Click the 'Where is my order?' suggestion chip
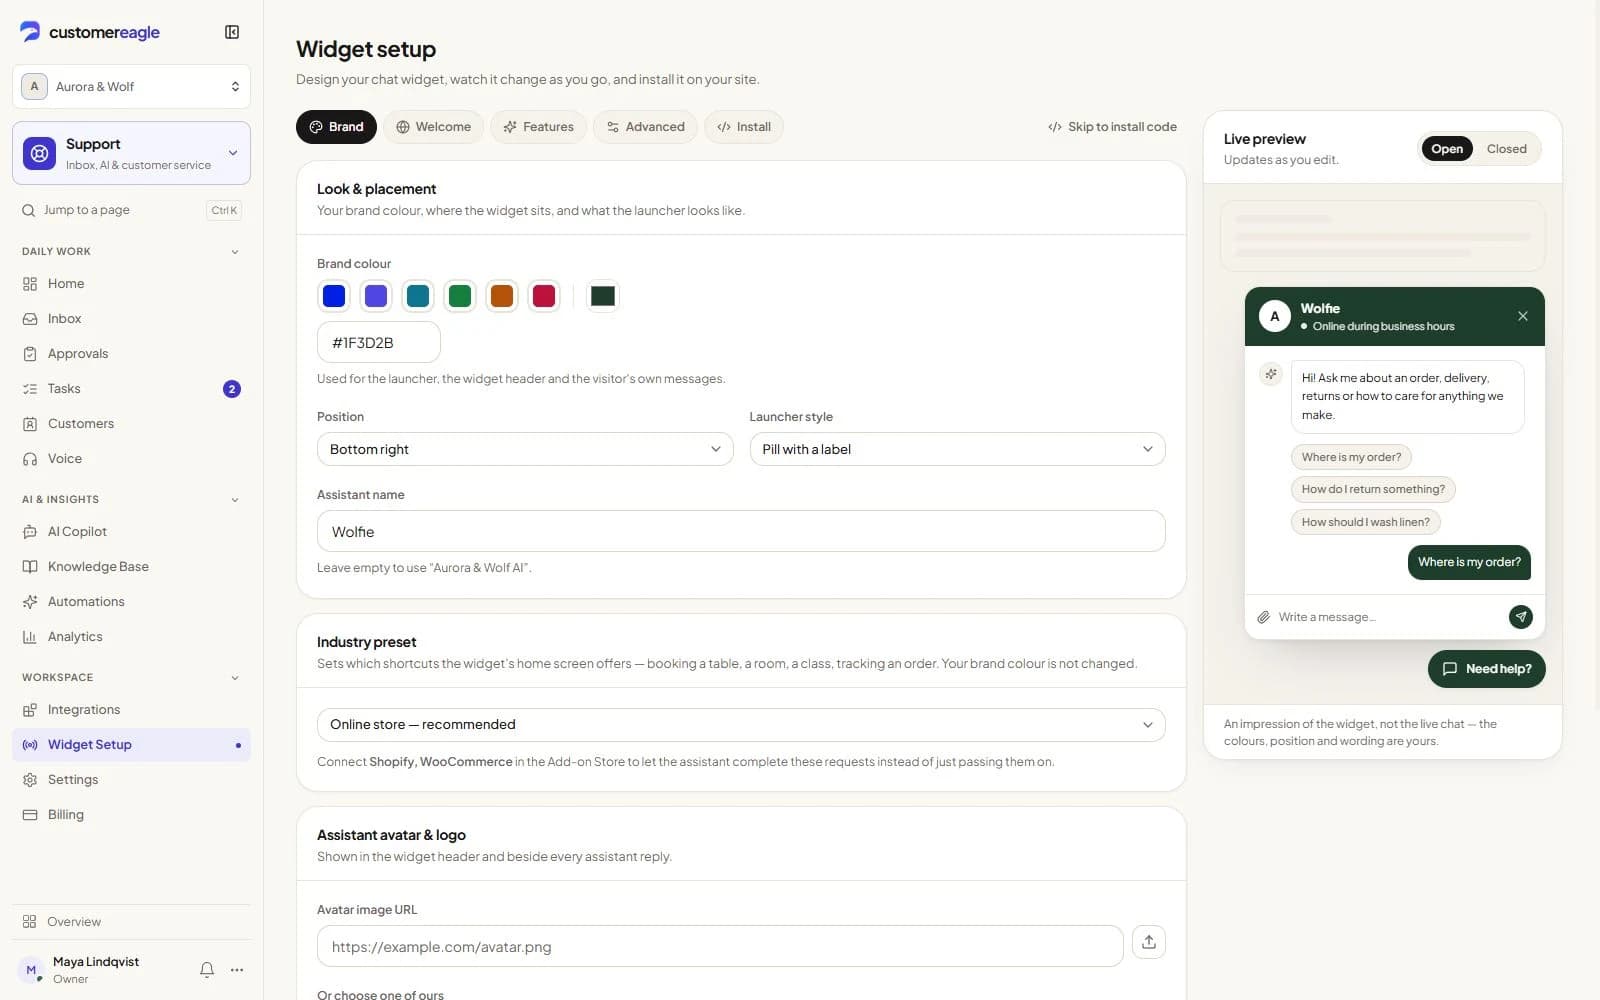 (1351, 457)
